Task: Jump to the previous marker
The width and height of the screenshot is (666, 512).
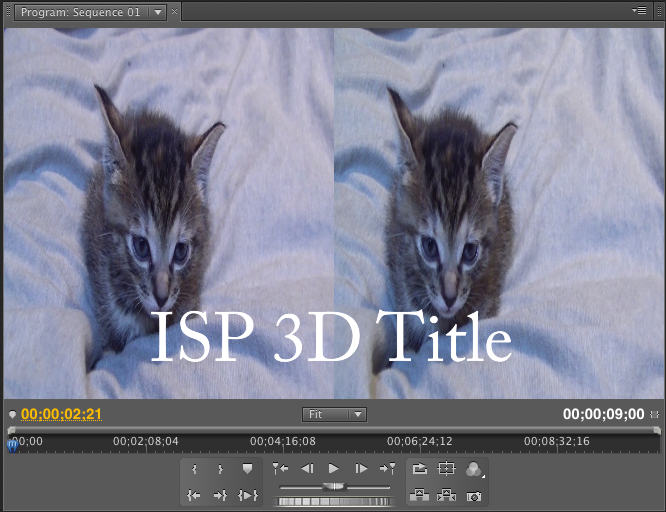Action: click(x=280, y=469)
